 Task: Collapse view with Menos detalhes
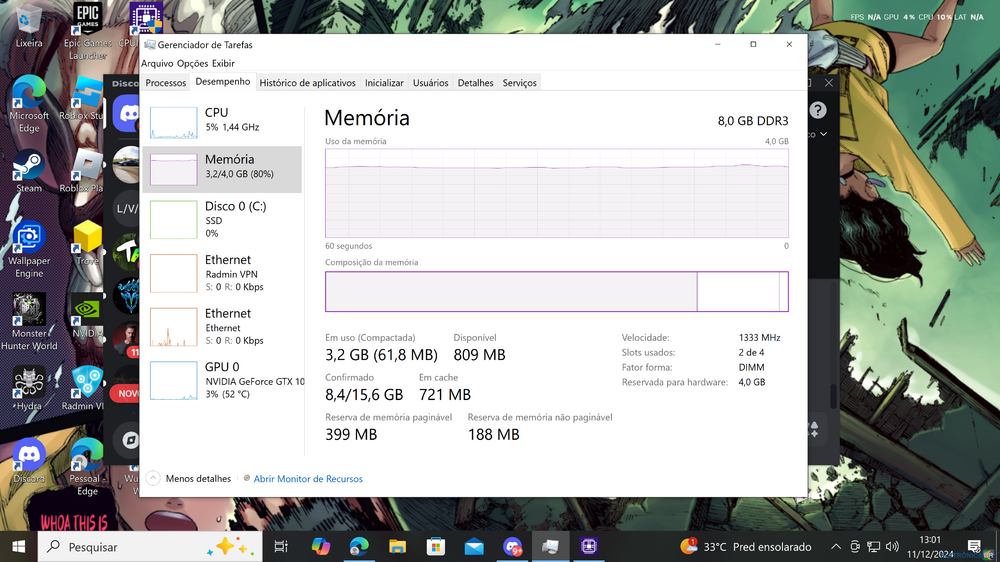click(189, 479)
